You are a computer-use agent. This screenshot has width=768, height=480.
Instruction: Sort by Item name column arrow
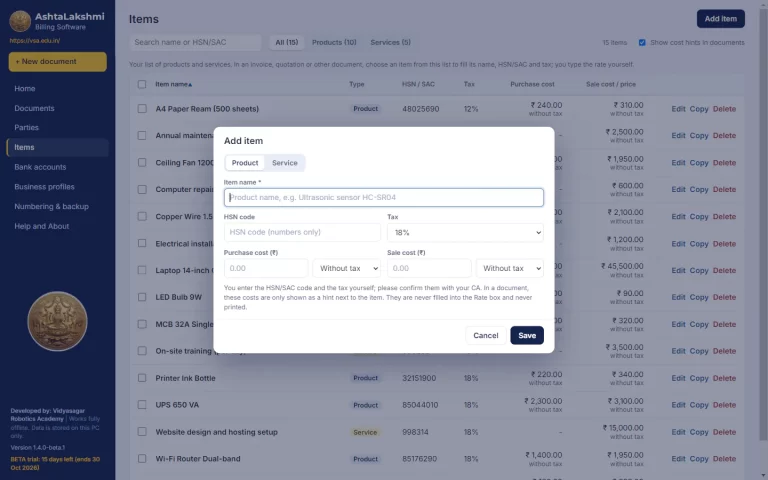[x=190, y=85]
